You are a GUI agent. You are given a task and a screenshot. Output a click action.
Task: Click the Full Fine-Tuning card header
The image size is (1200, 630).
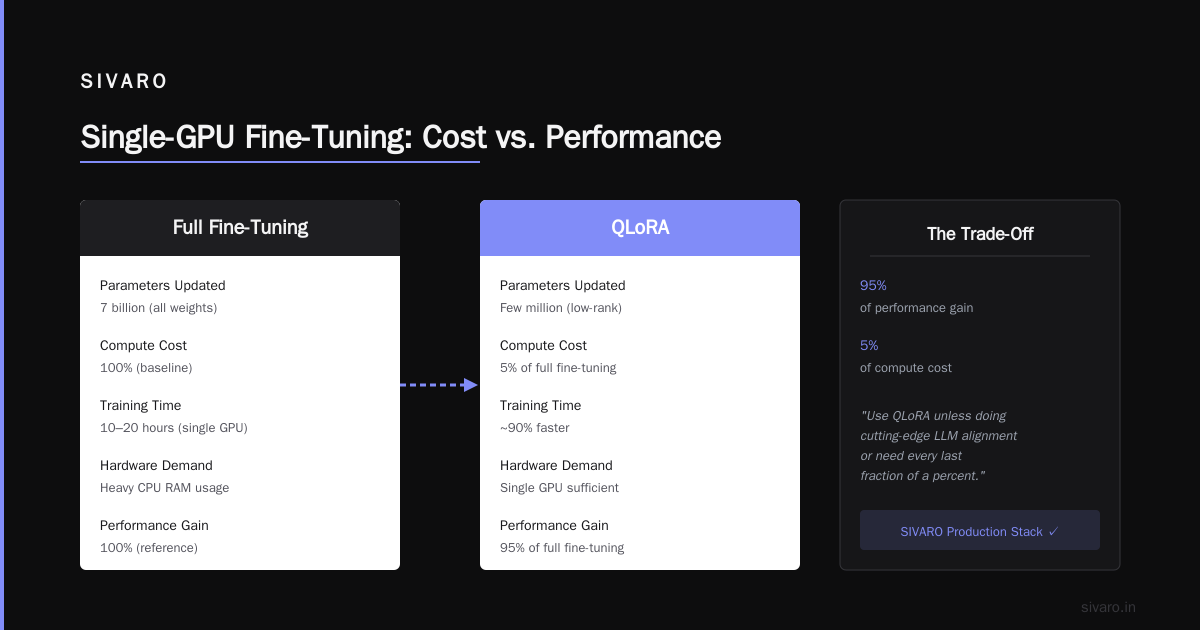tap(240, 228)
